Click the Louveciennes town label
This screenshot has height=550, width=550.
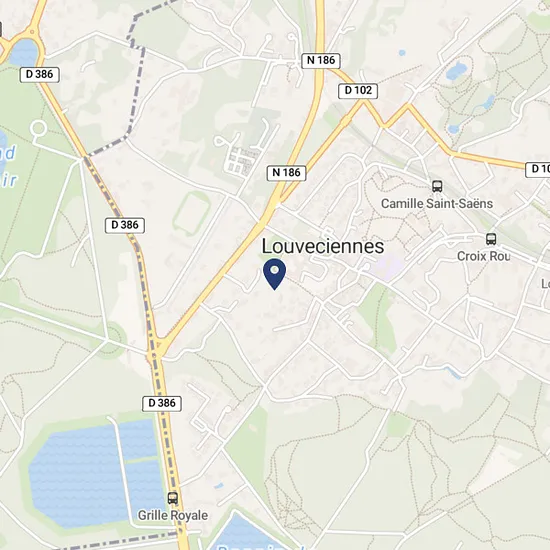tap(323, 246)
